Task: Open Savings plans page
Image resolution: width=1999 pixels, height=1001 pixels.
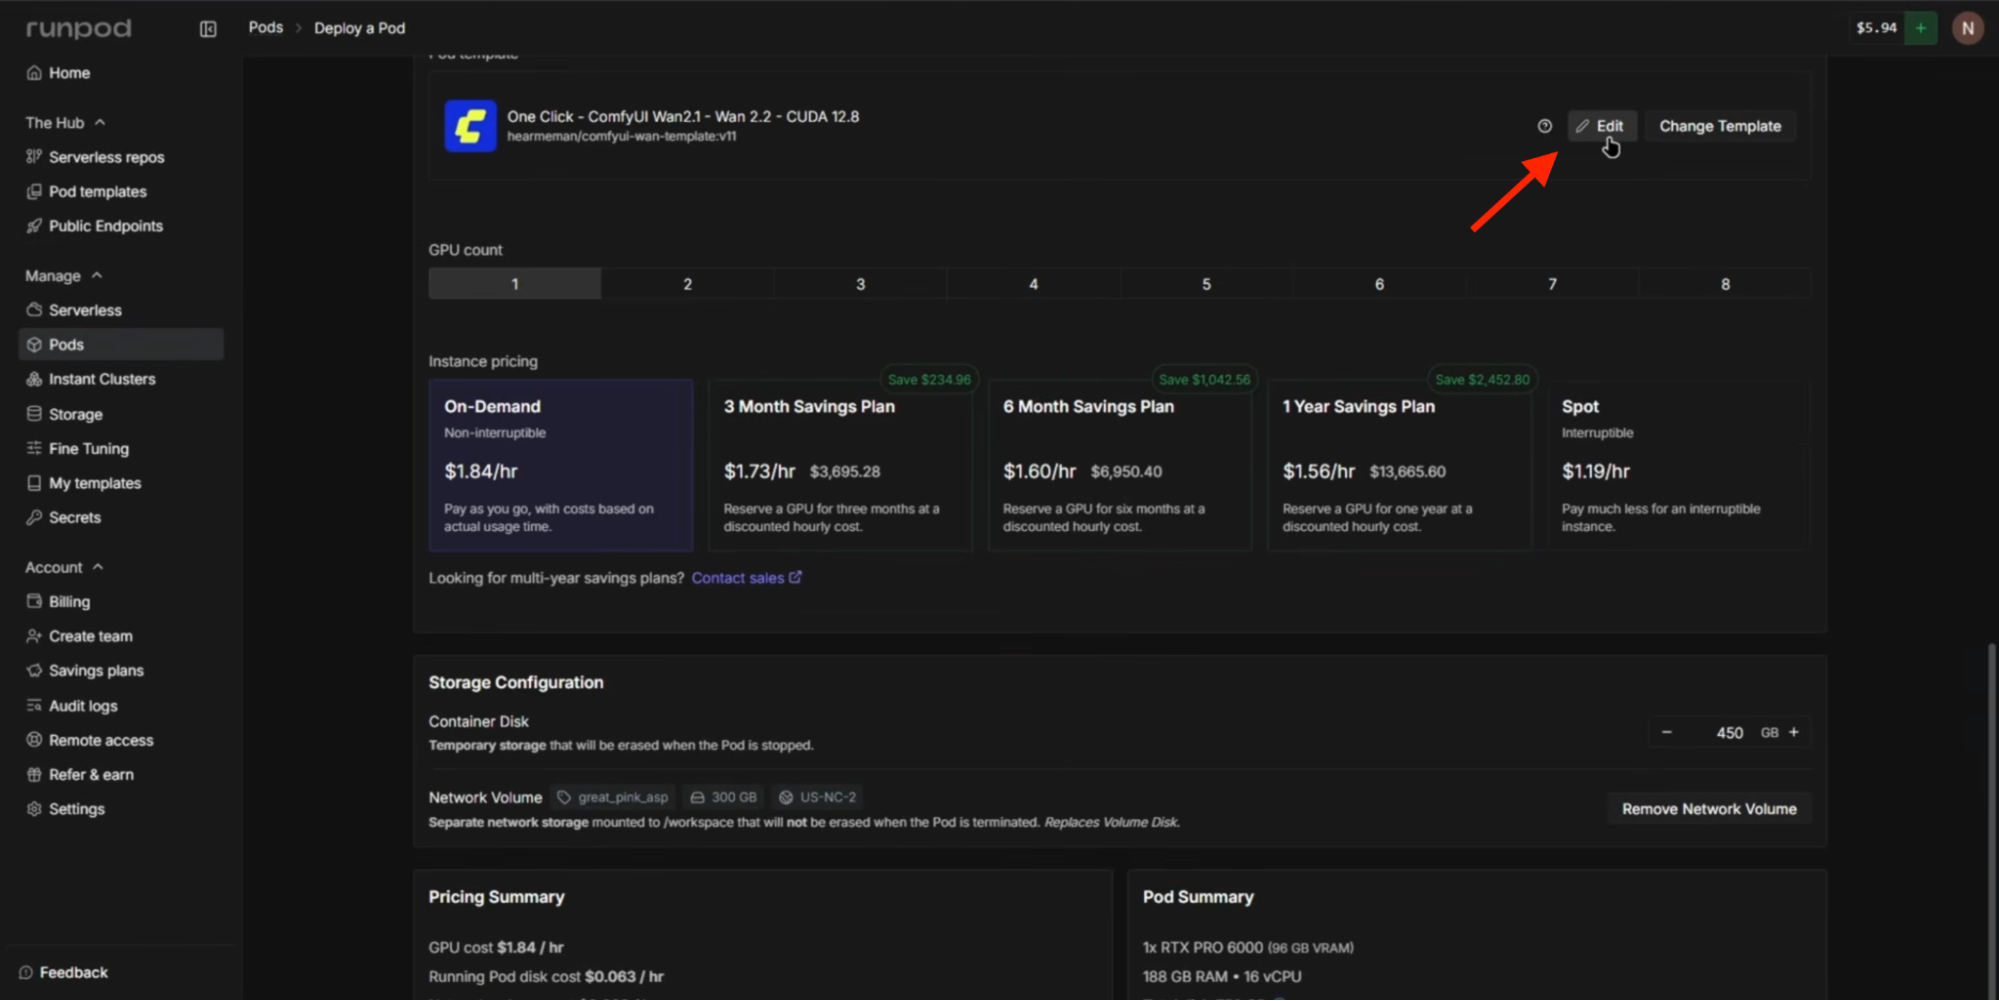Action: coord(85,671)
